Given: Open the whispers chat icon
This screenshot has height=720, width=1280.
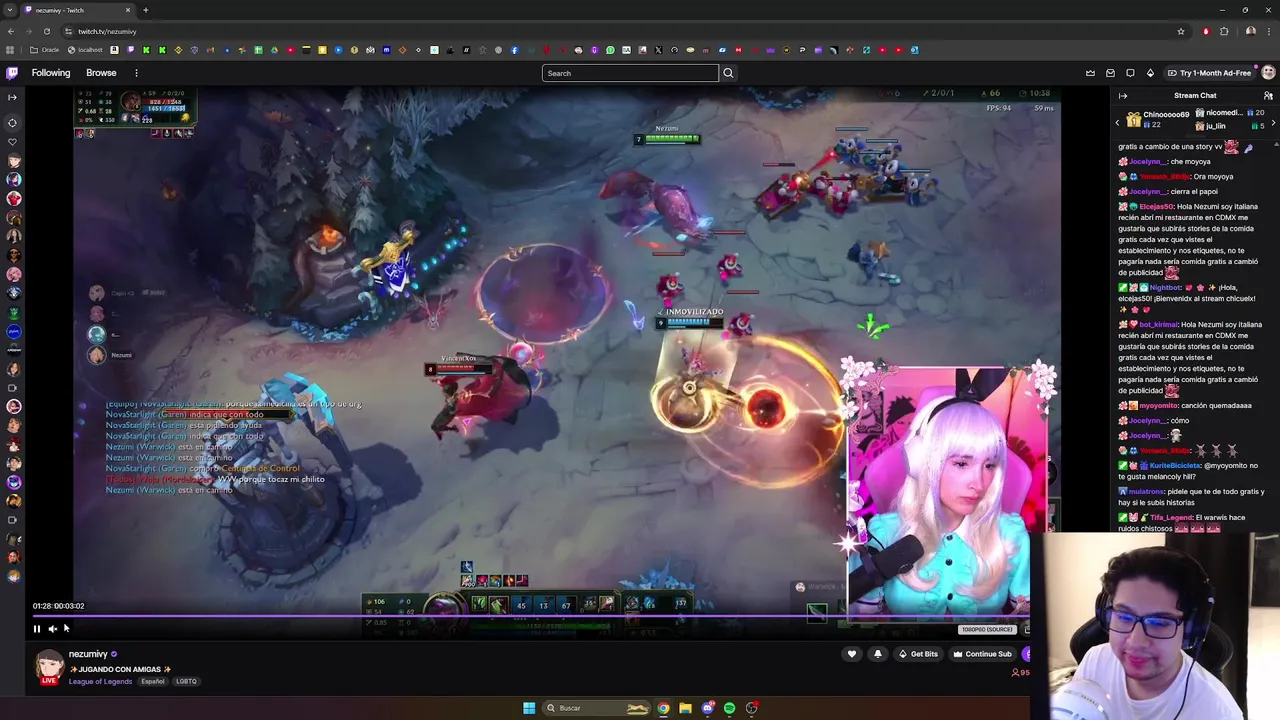Looking at the screenshot, I should (x=1130, y=73).
